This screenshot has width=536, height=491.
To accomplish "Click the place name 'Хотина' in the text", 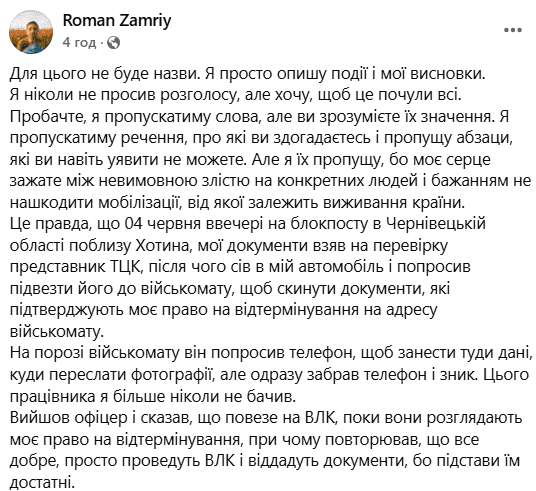I will (x=162, y=246).
